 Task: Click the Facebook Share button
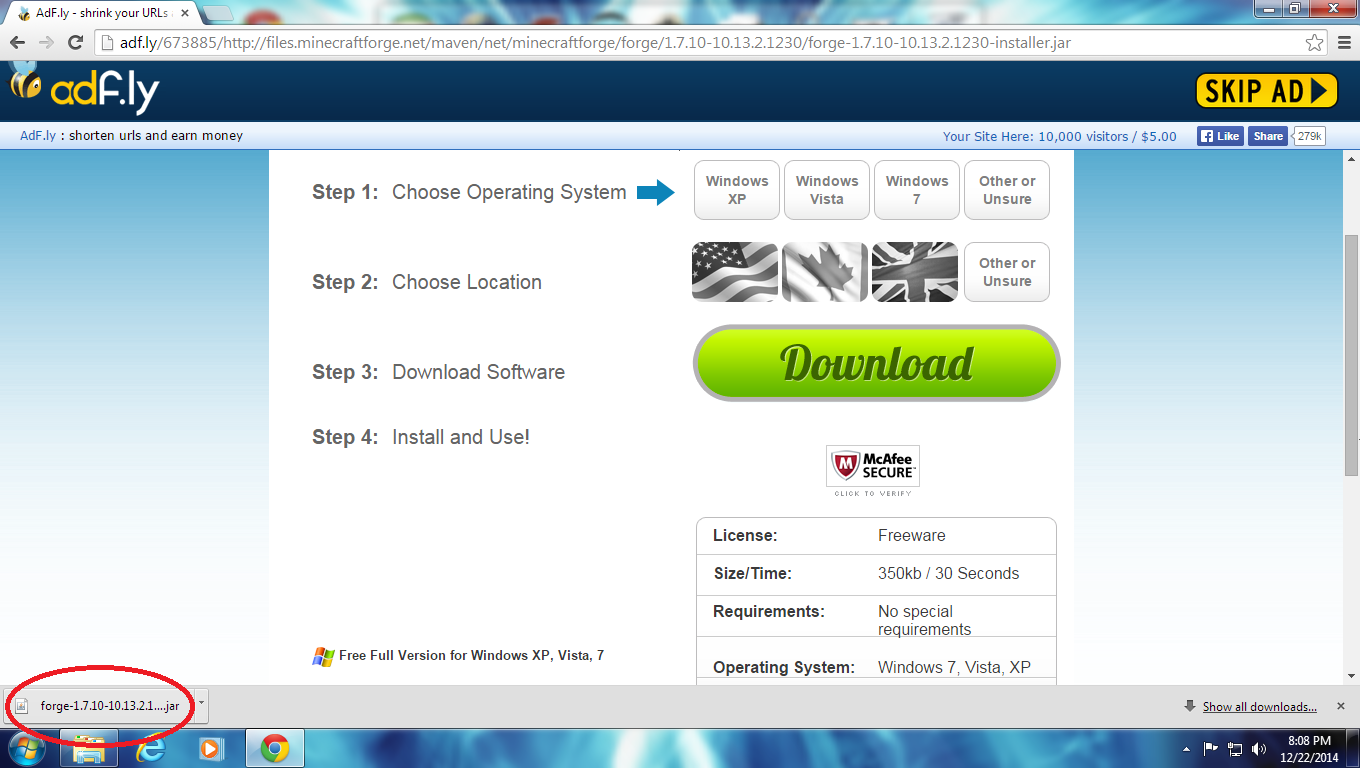(1268, 136)
